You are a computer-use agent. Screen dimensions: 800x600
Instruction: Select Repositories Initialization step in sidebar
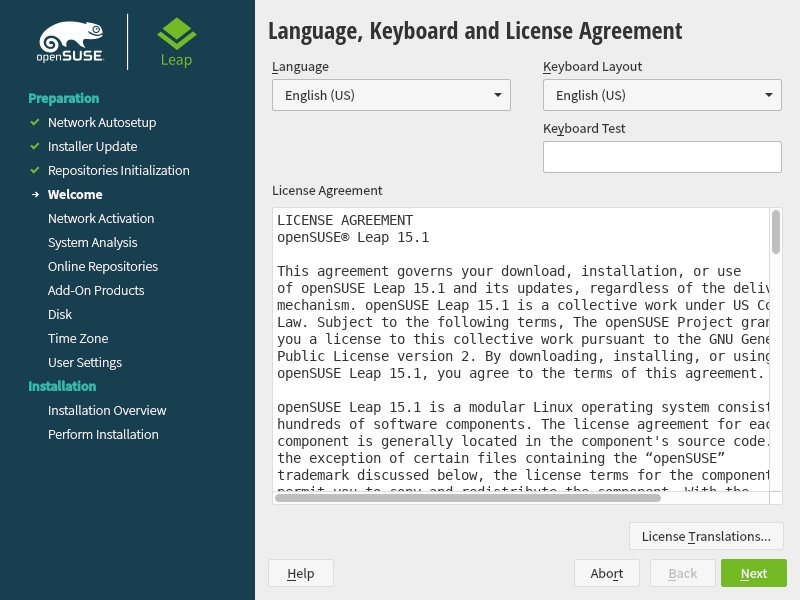[118, 170]
